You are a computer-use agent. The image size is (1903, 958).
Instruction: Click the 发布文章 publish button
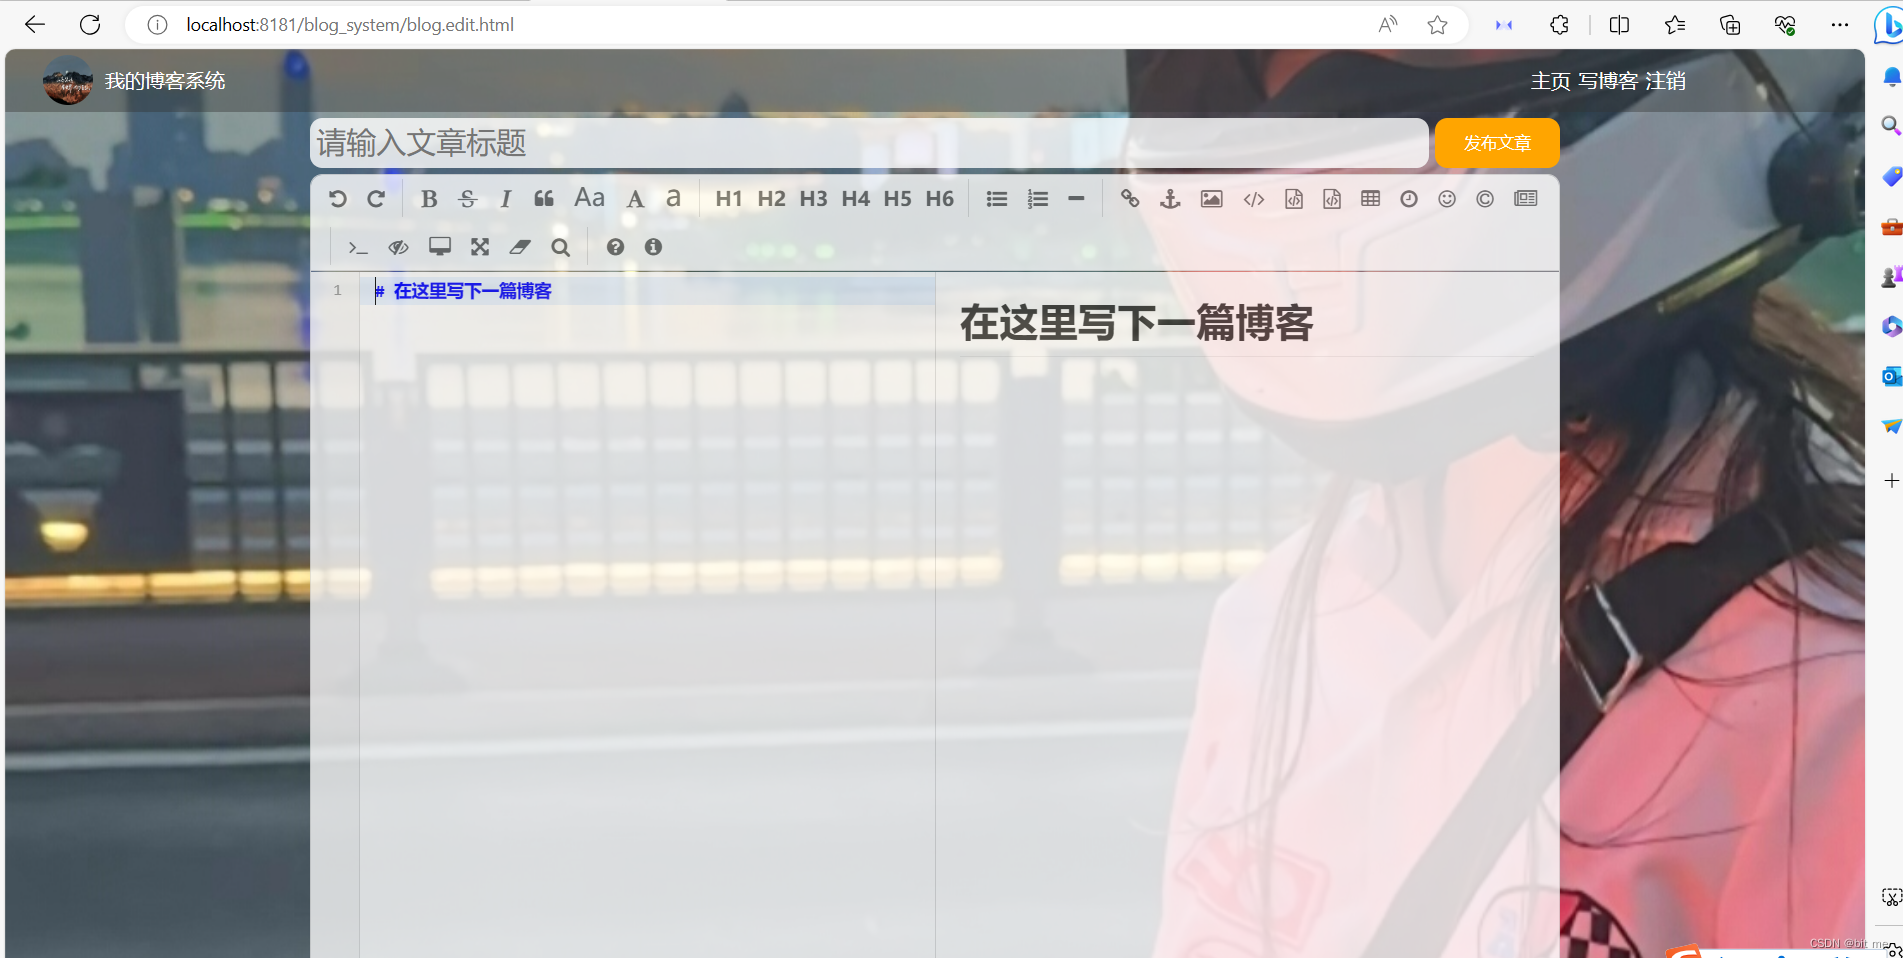coord(1497,143)
